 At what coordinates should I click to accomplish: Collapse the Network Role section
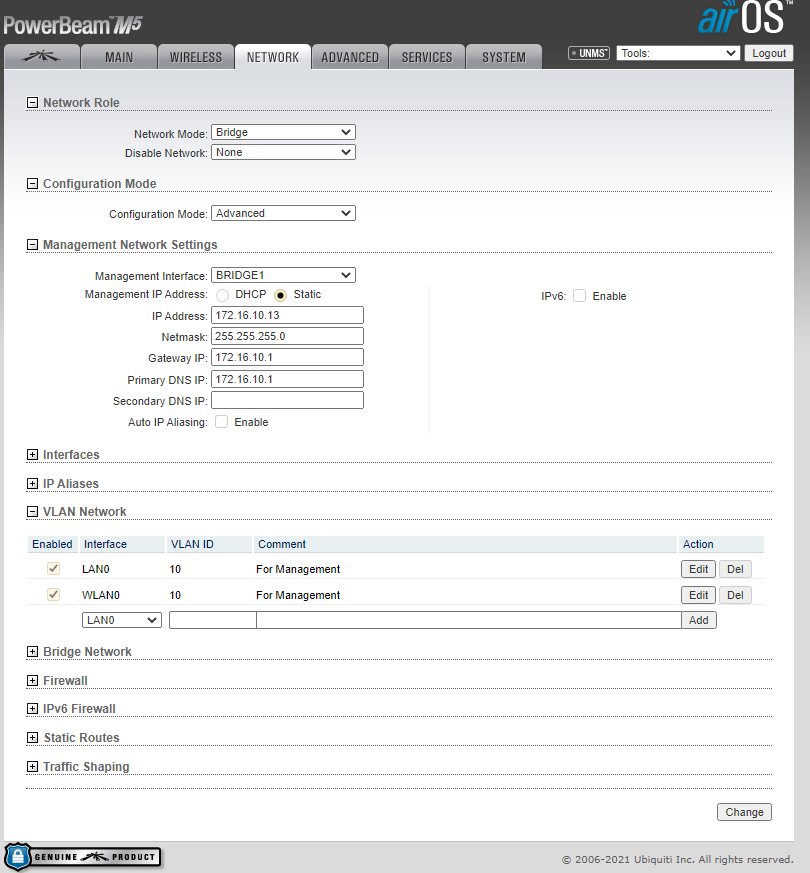click(32, 102)
